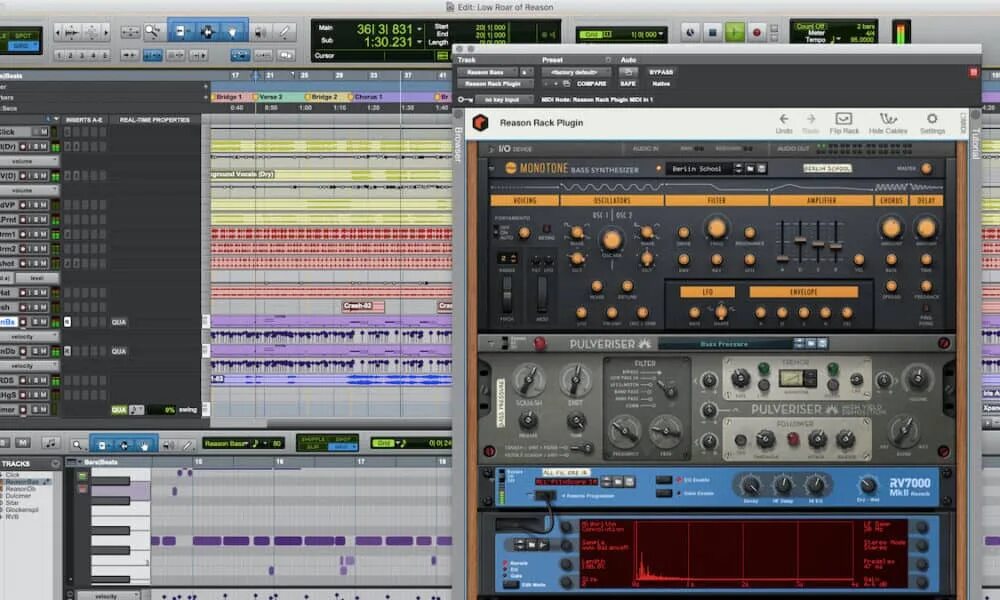Toggle mute M button in MIDI editor toolbar
The height and width of the screenshot is (600, 1000).
[22, 443]
